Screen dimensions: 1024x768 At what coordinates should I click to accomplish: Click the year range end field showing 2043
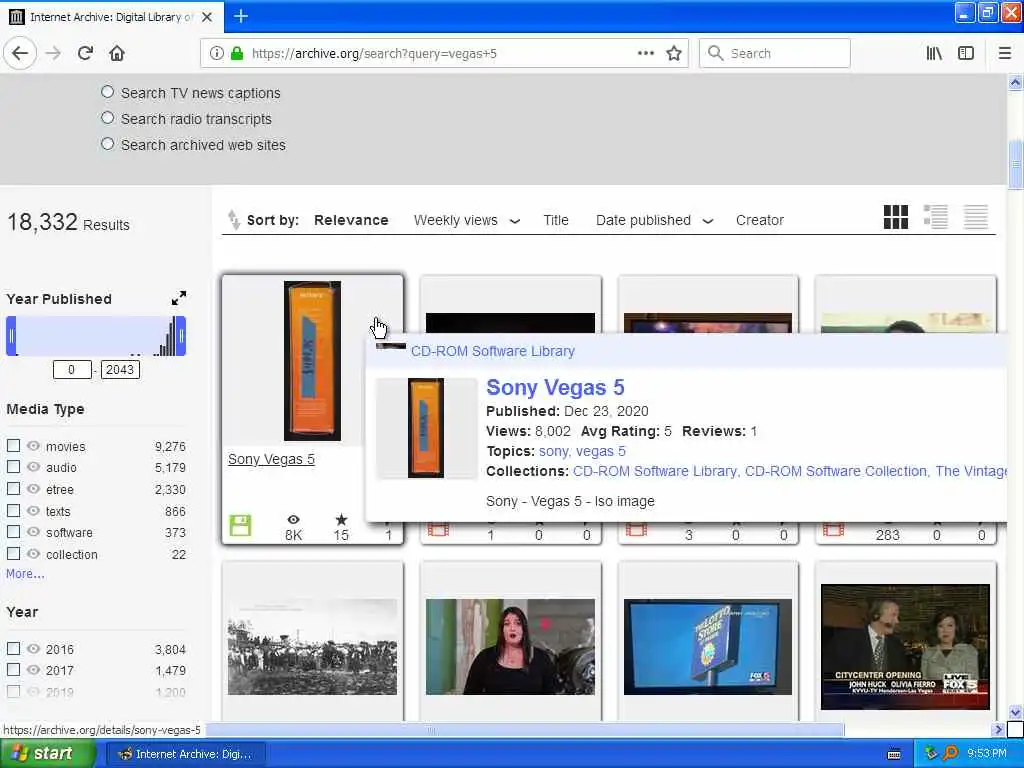coord(120,370)
